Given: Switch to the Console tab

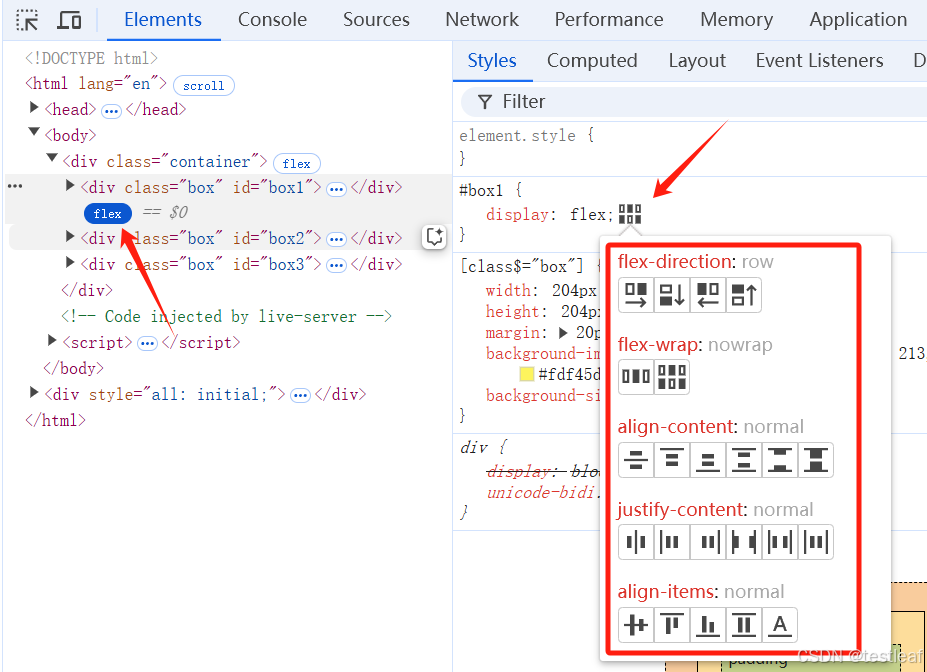Looking at the screenshot, I should (273, 20).
